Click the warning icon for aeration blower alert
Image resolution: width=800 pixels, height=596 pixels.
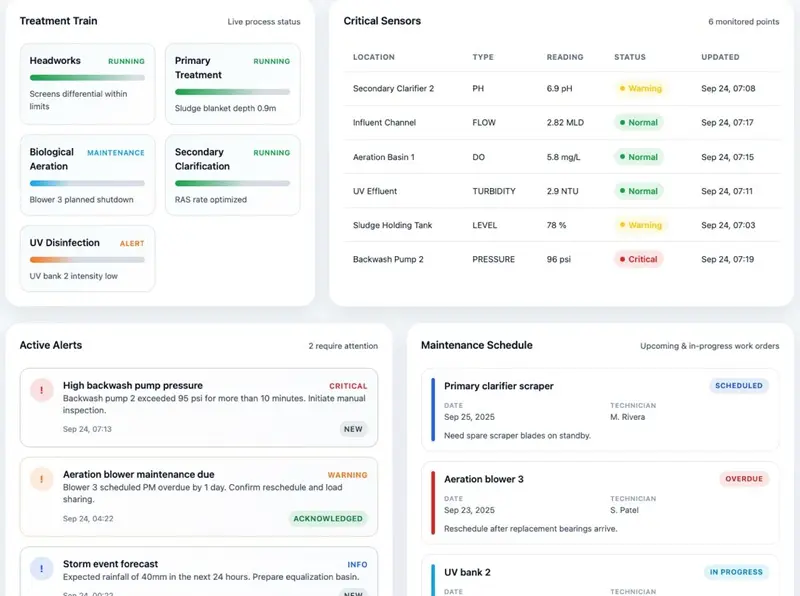pyautogui.click(x=41, y=480)
